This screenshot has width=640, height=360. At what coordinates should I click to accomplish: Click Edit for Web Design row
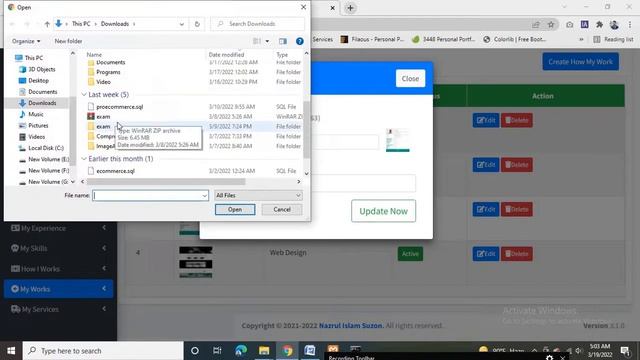pyautogui.click(x=486, y=254)
